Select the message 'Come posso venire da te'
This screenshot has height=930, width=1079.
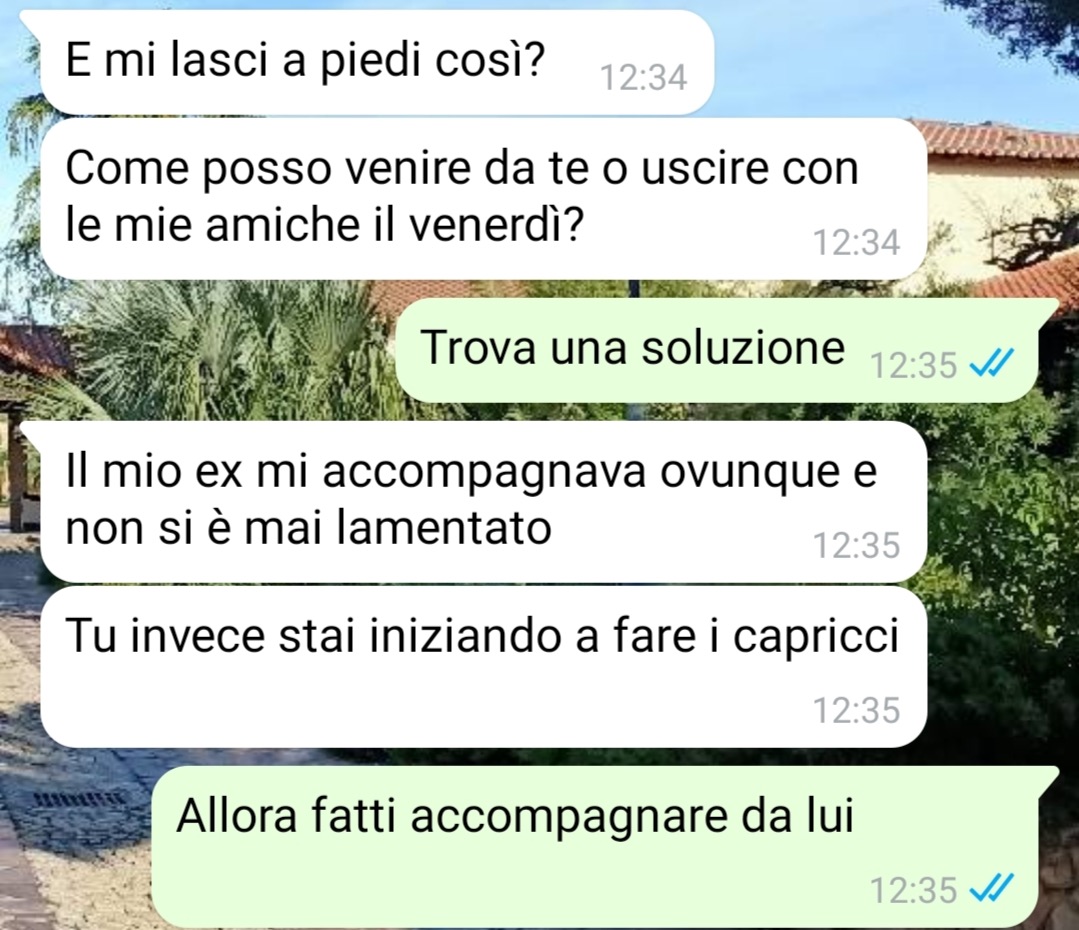point(484,199)
